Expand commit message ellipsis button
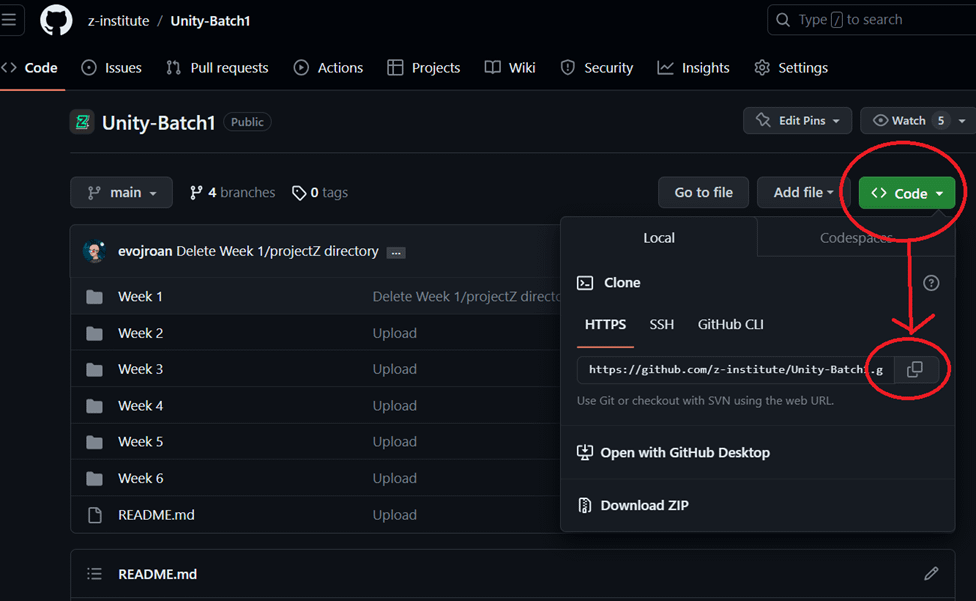This screenshot has width=976, height=601. 396,252
